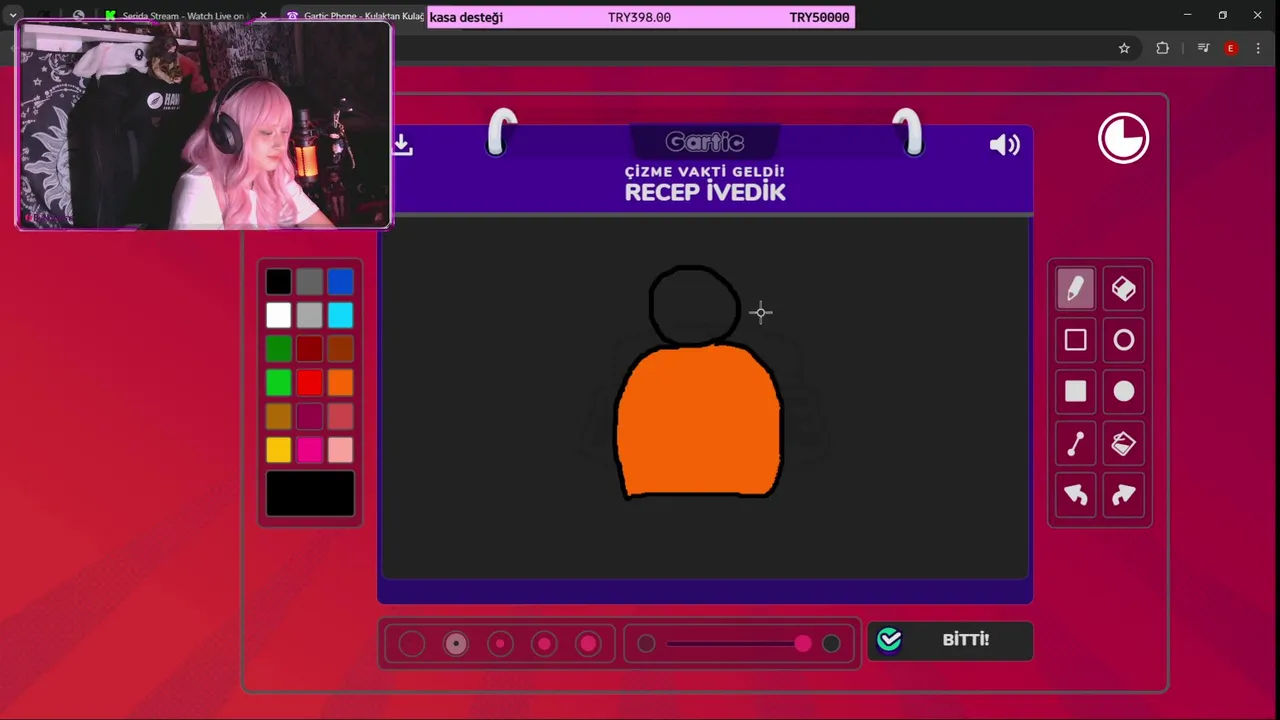Pick the maroon color swatch
The height and width of the screenshot is (720, 1280).
pos(310,416)
